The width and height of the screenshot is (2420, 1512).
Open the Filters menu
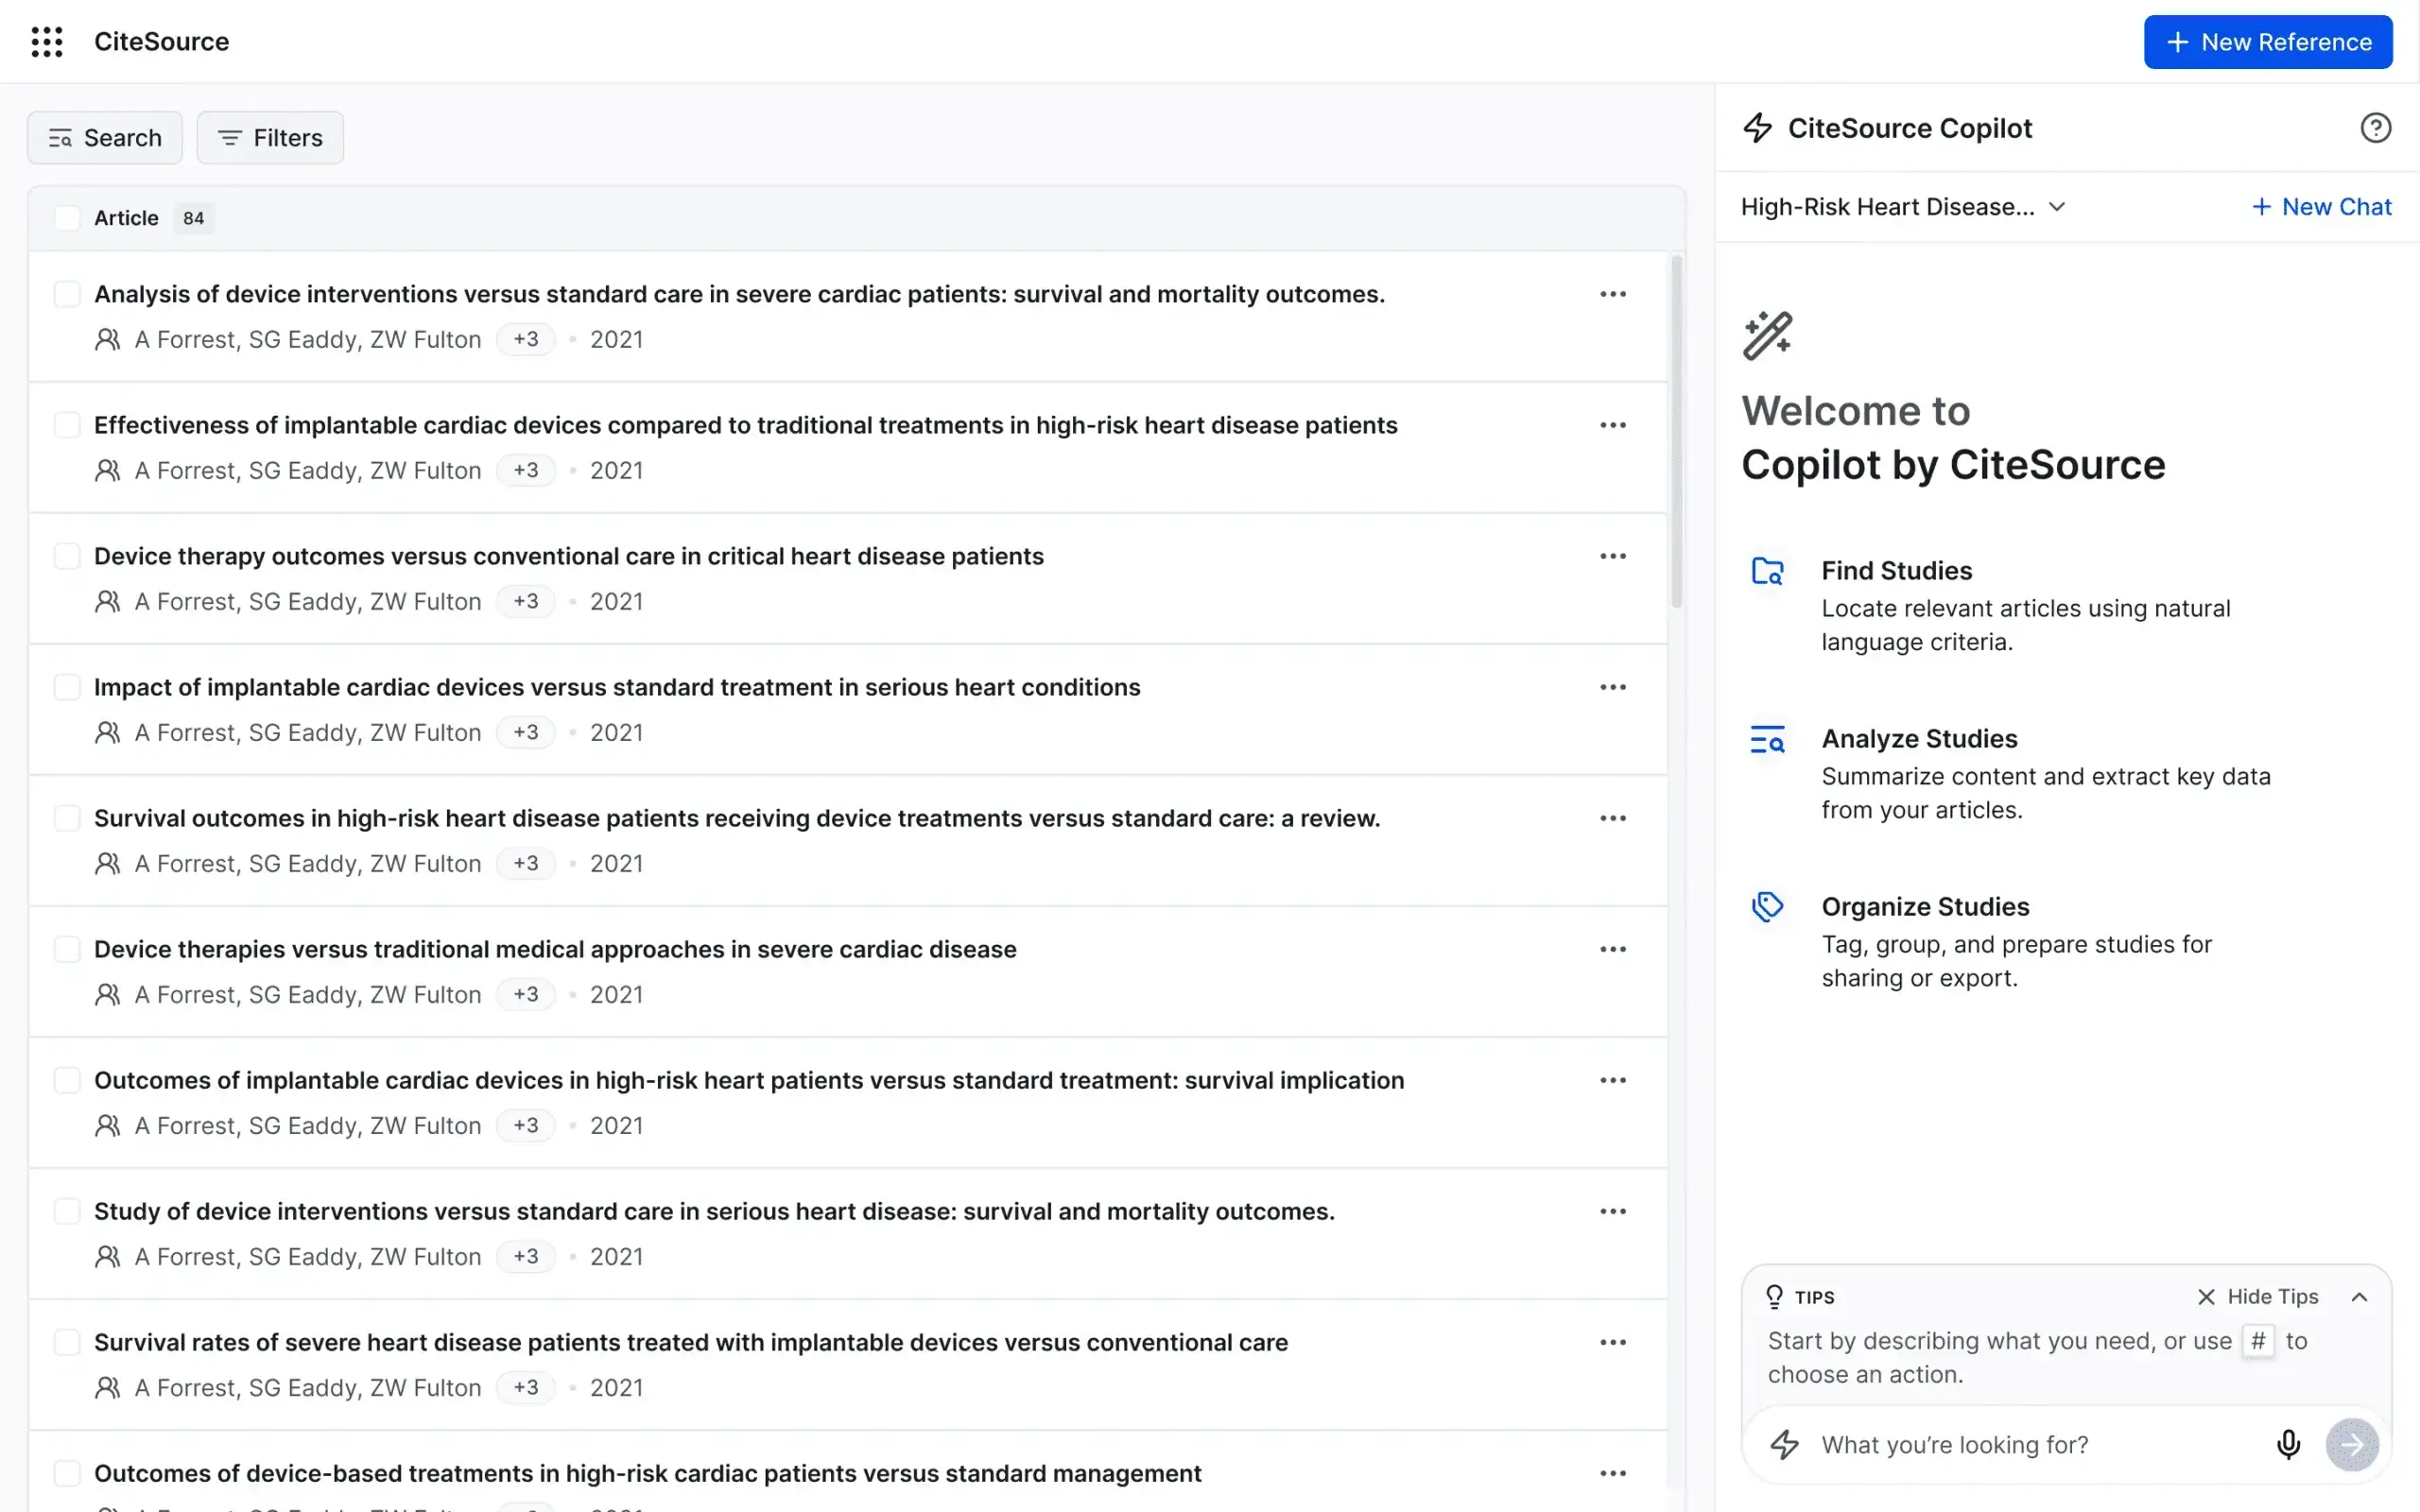(x=270, y=138)
